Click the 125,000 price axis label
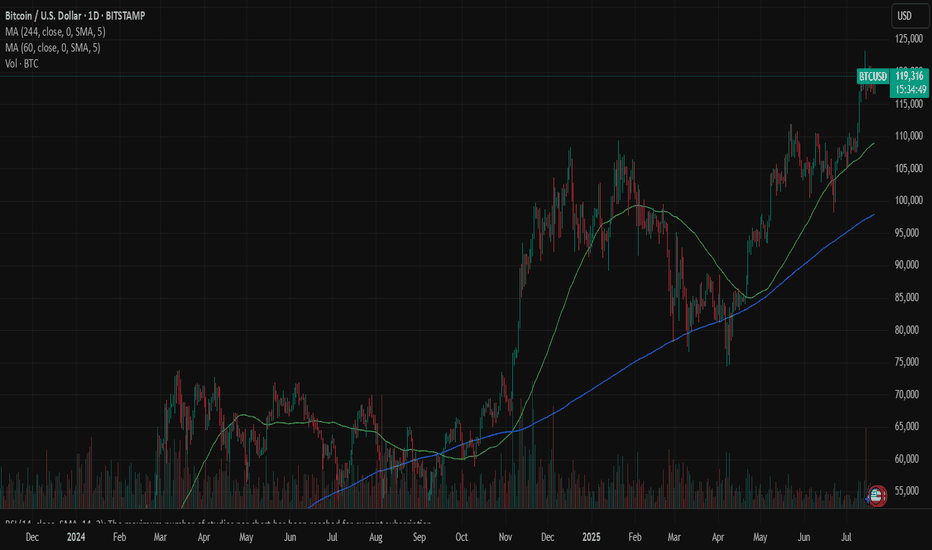Screen dimensions: 932x550 coord(909,39)
